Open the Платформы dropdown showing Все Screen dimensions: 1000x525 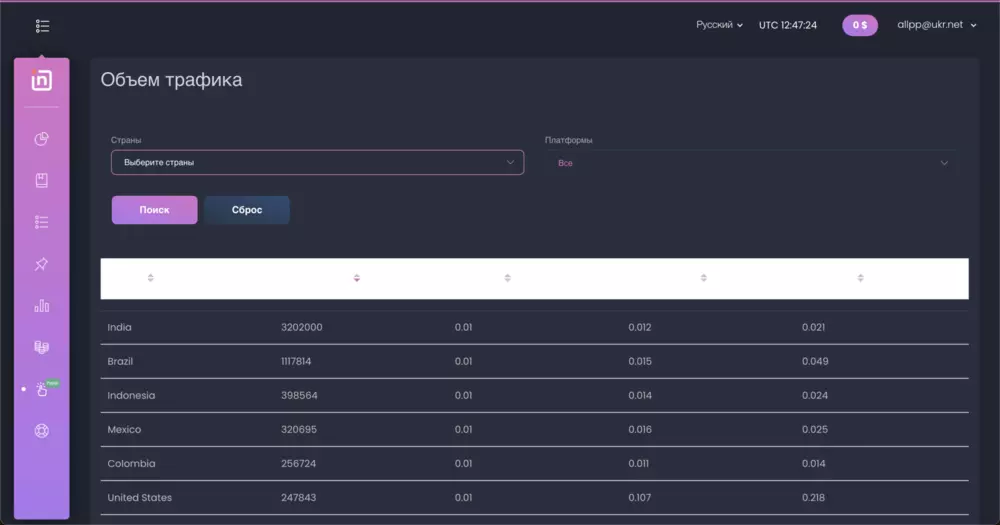[x=750, y=163]
